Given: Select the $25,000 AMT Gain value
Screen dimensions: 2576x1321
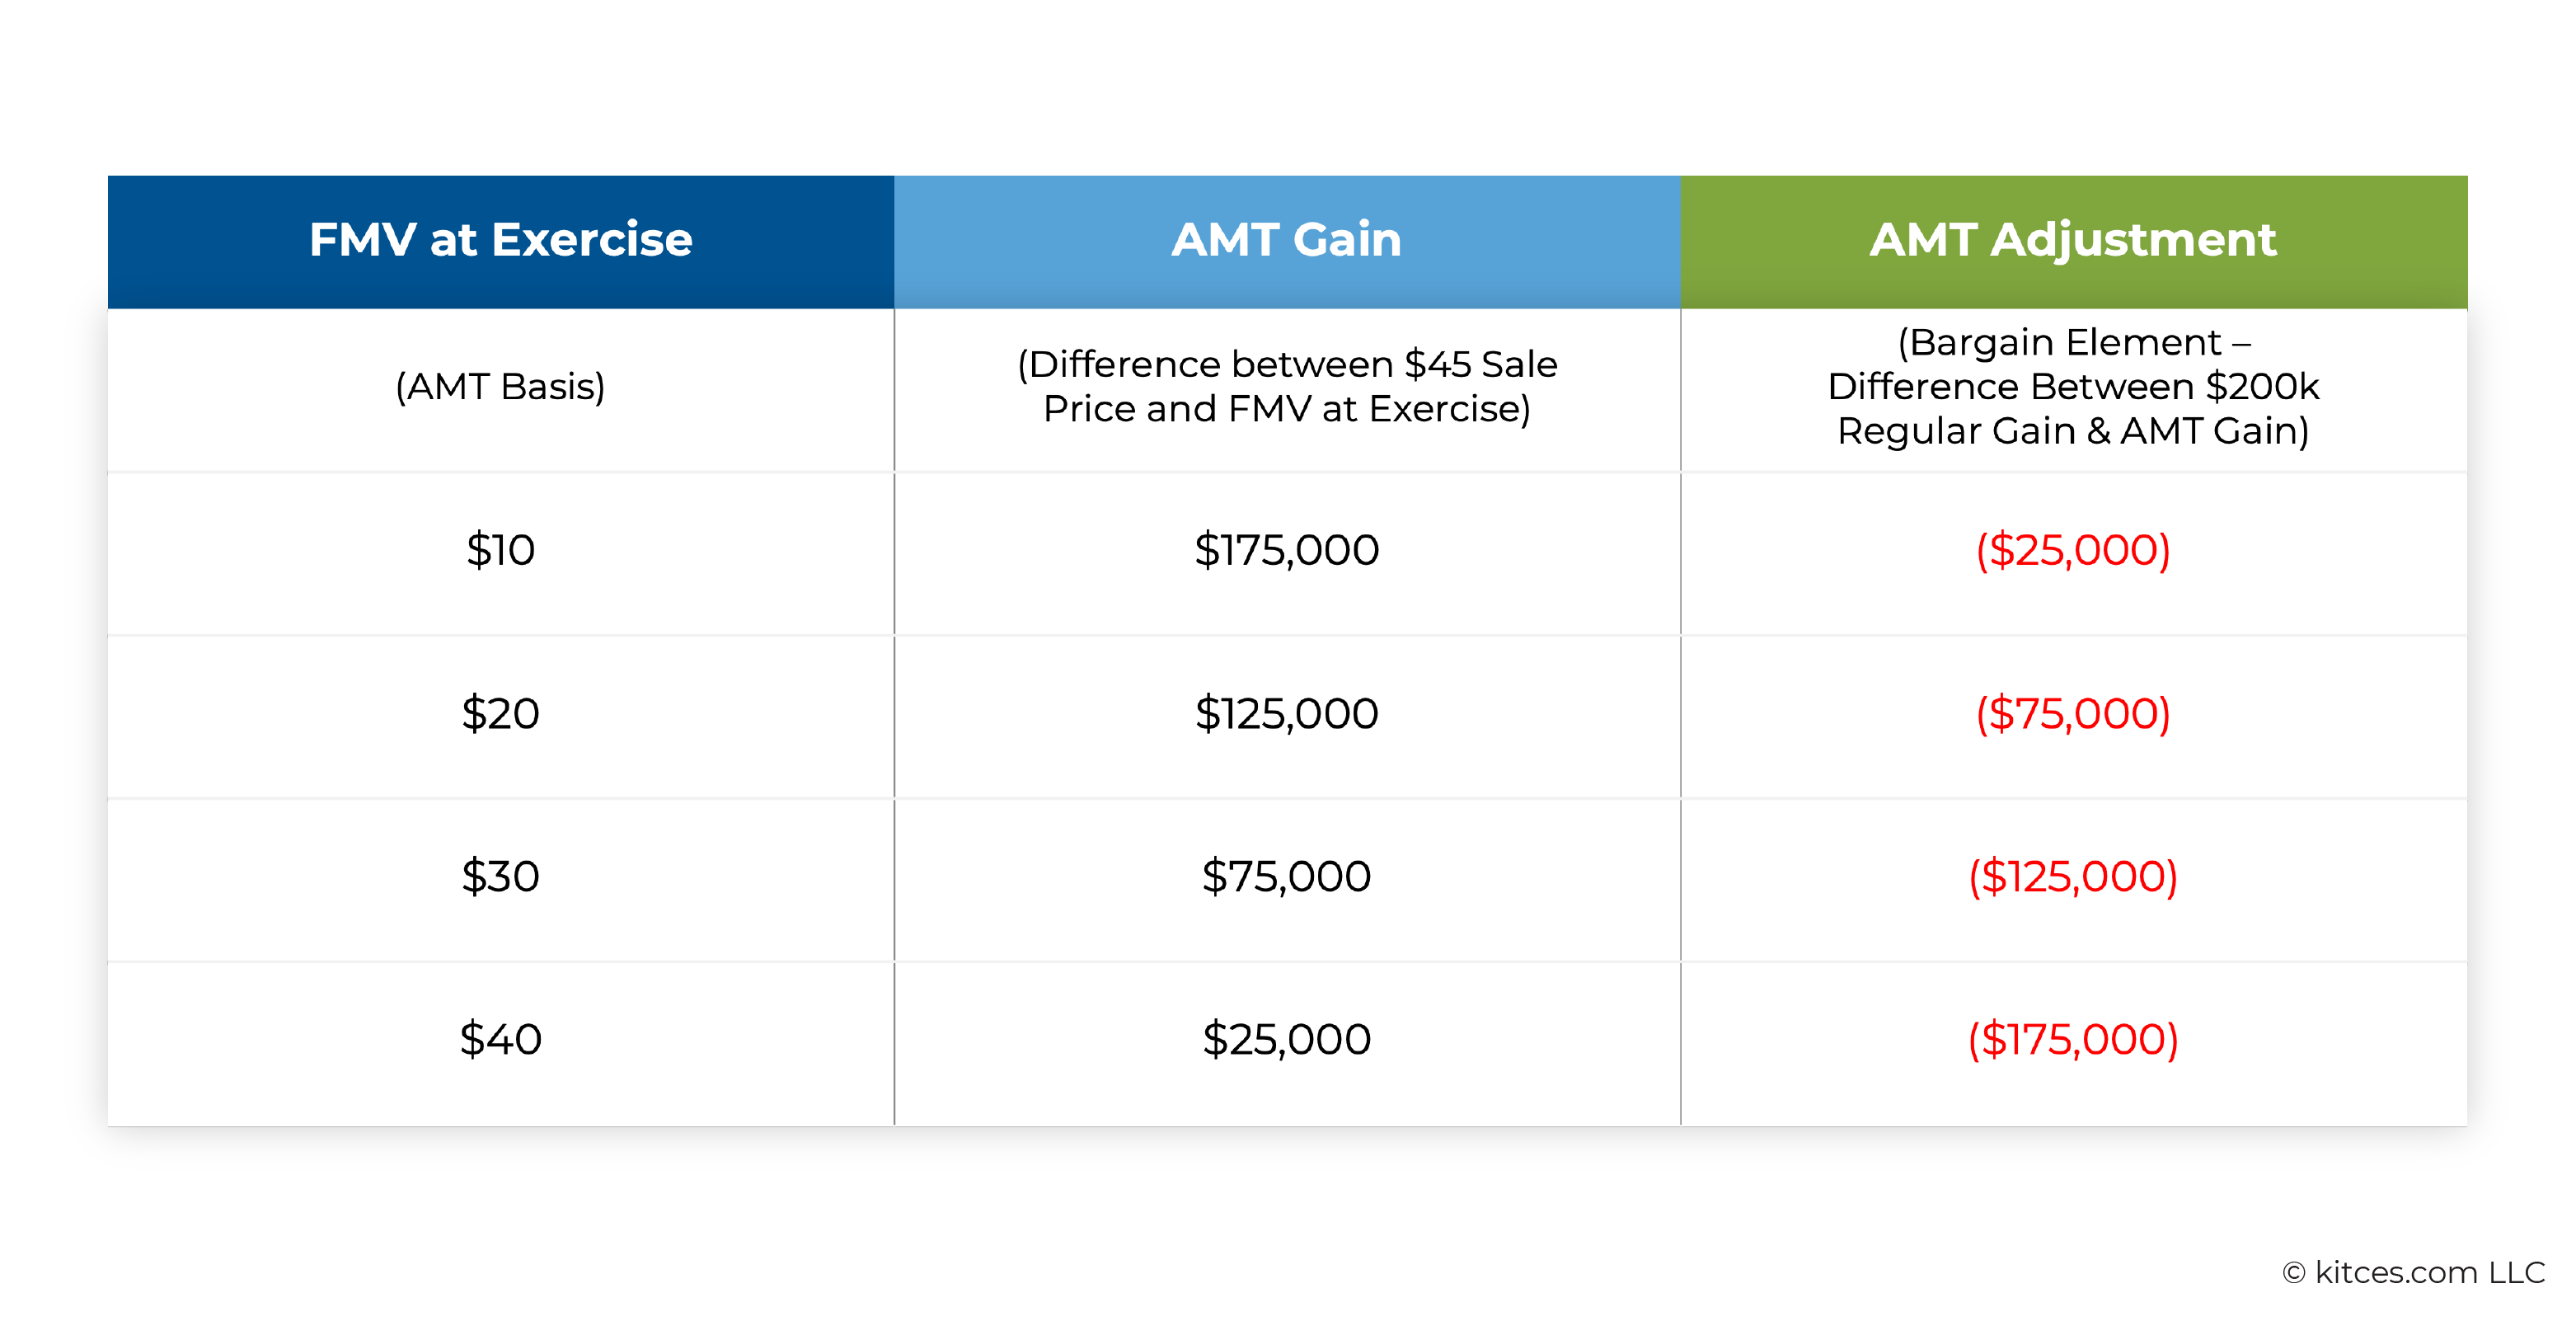Looking at the screenshot, I should pyautogui.click(x=1286, y=1039).
